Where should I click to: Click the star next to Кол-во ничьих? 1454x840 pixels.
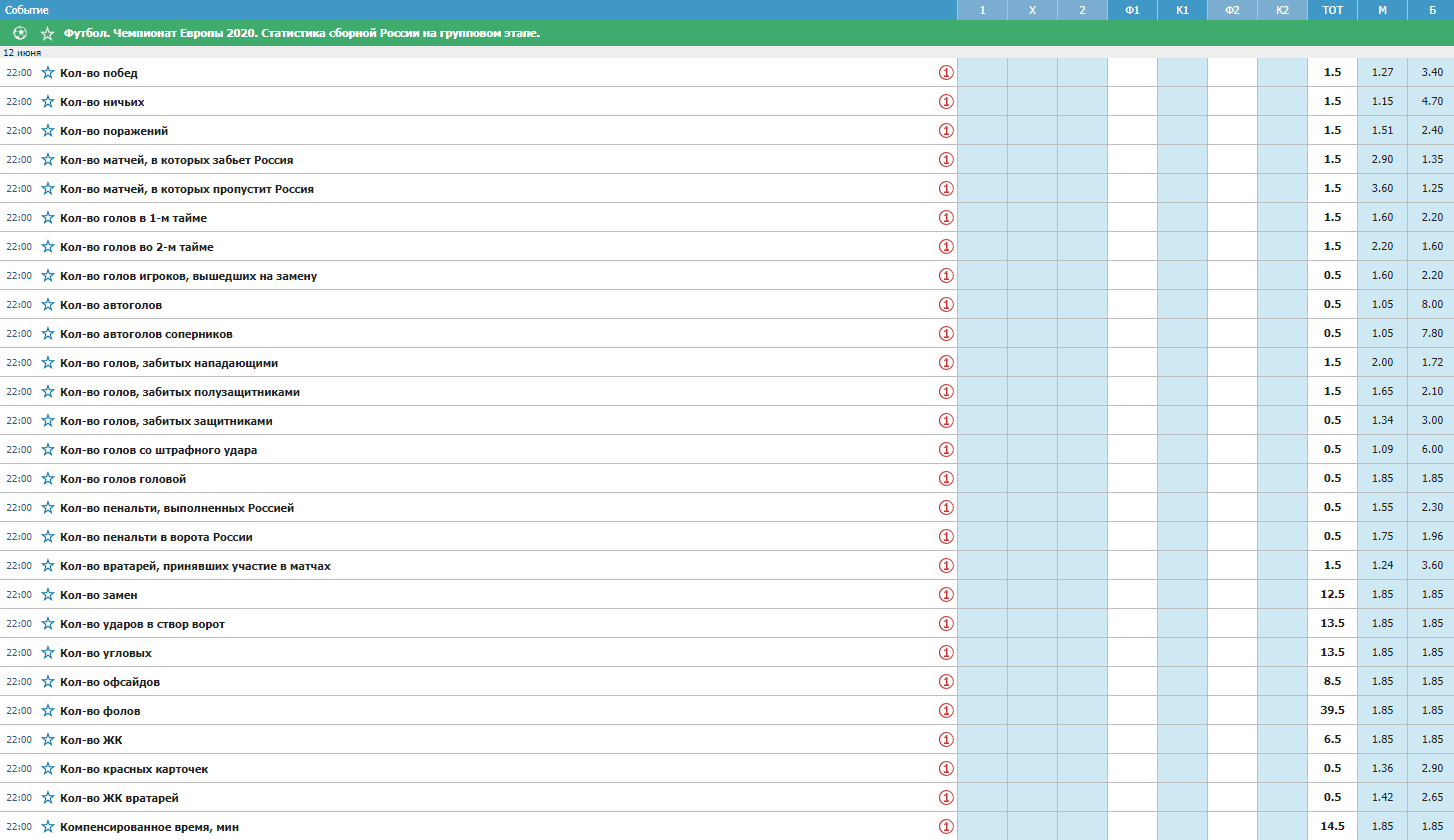point(47,102)
